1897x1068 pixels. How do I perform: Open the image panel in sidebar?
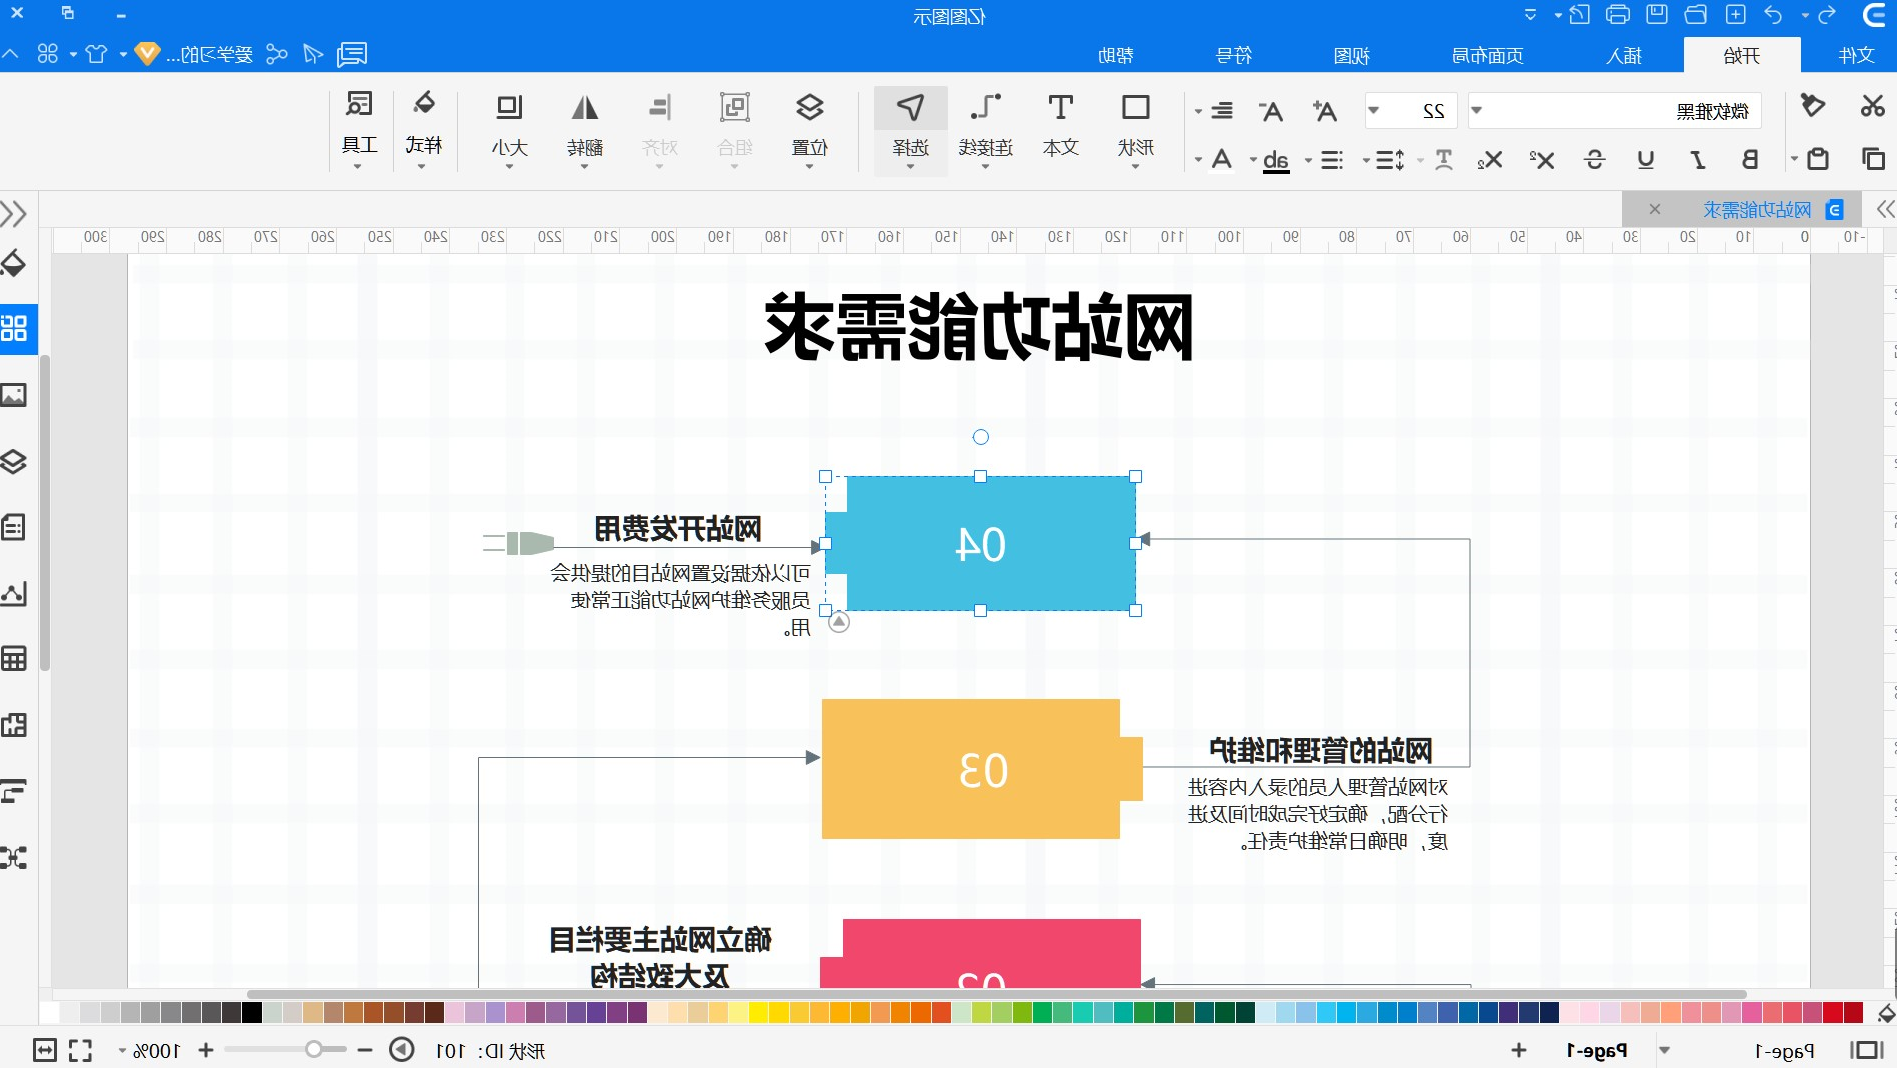[x=14, y=395]
